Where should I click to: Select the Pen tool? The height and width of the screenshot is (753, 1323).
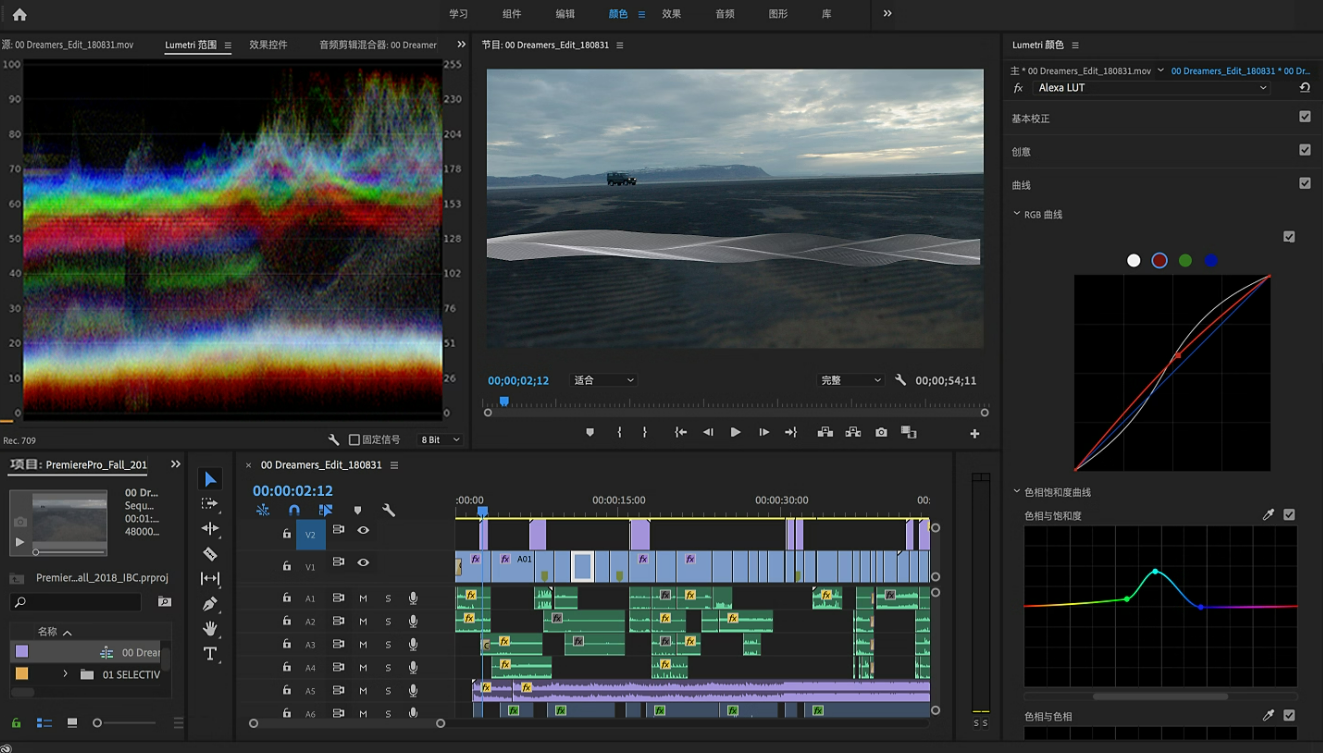click(x=210, y=604)
